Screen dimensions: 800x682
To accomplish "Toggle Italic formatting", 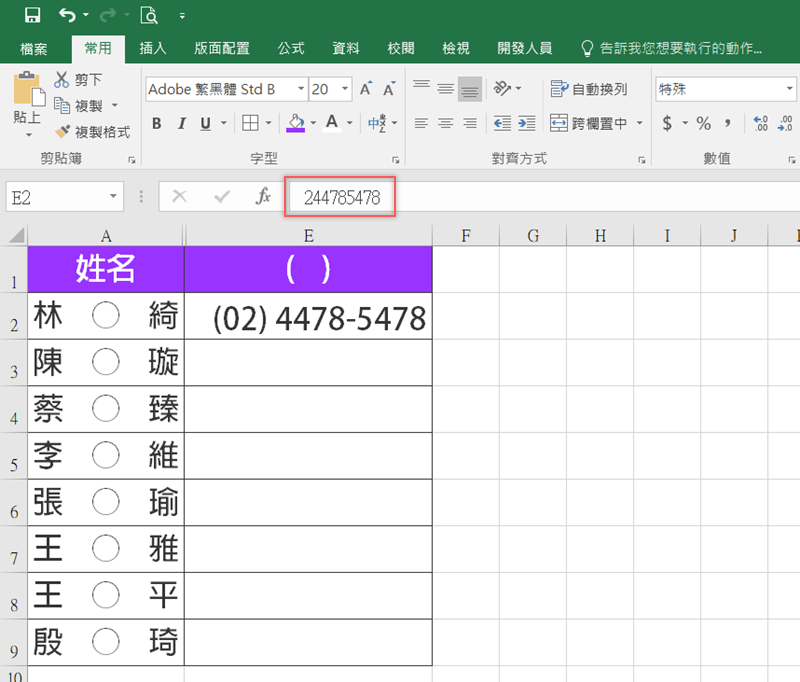I will pos(181,124).
